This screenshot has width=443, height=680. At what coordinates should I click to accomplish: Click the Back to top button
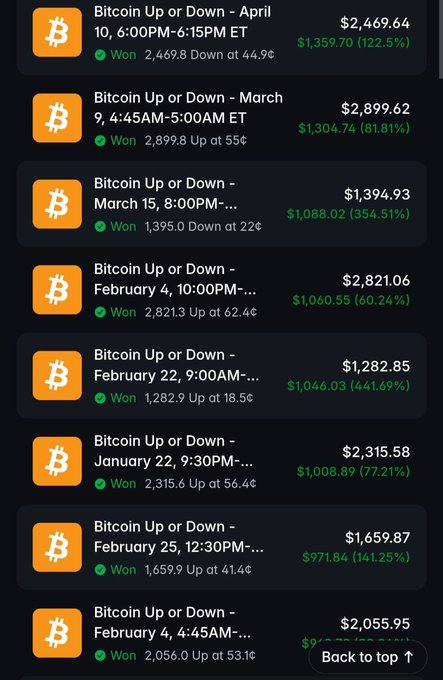[x=368, y=657]
